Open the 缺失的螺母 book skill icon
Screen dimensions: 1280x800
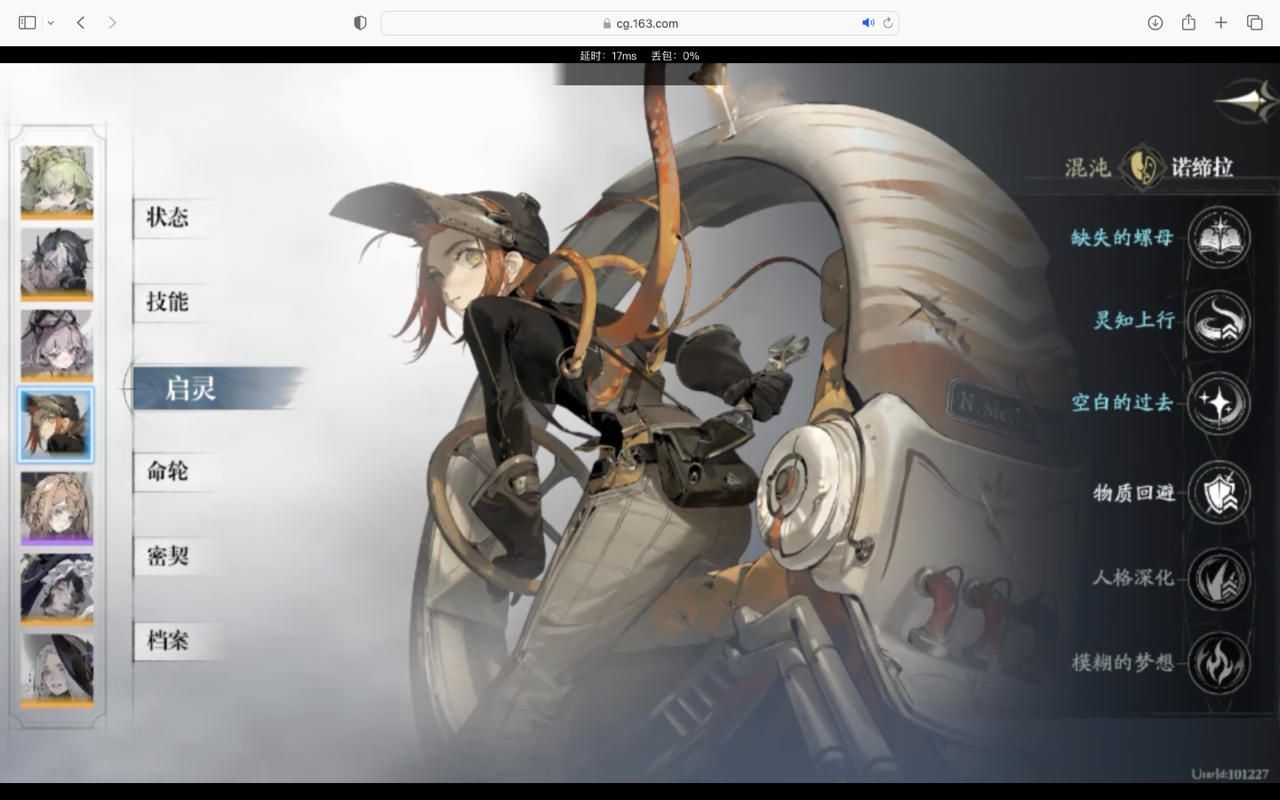[x=1219, y=237]
